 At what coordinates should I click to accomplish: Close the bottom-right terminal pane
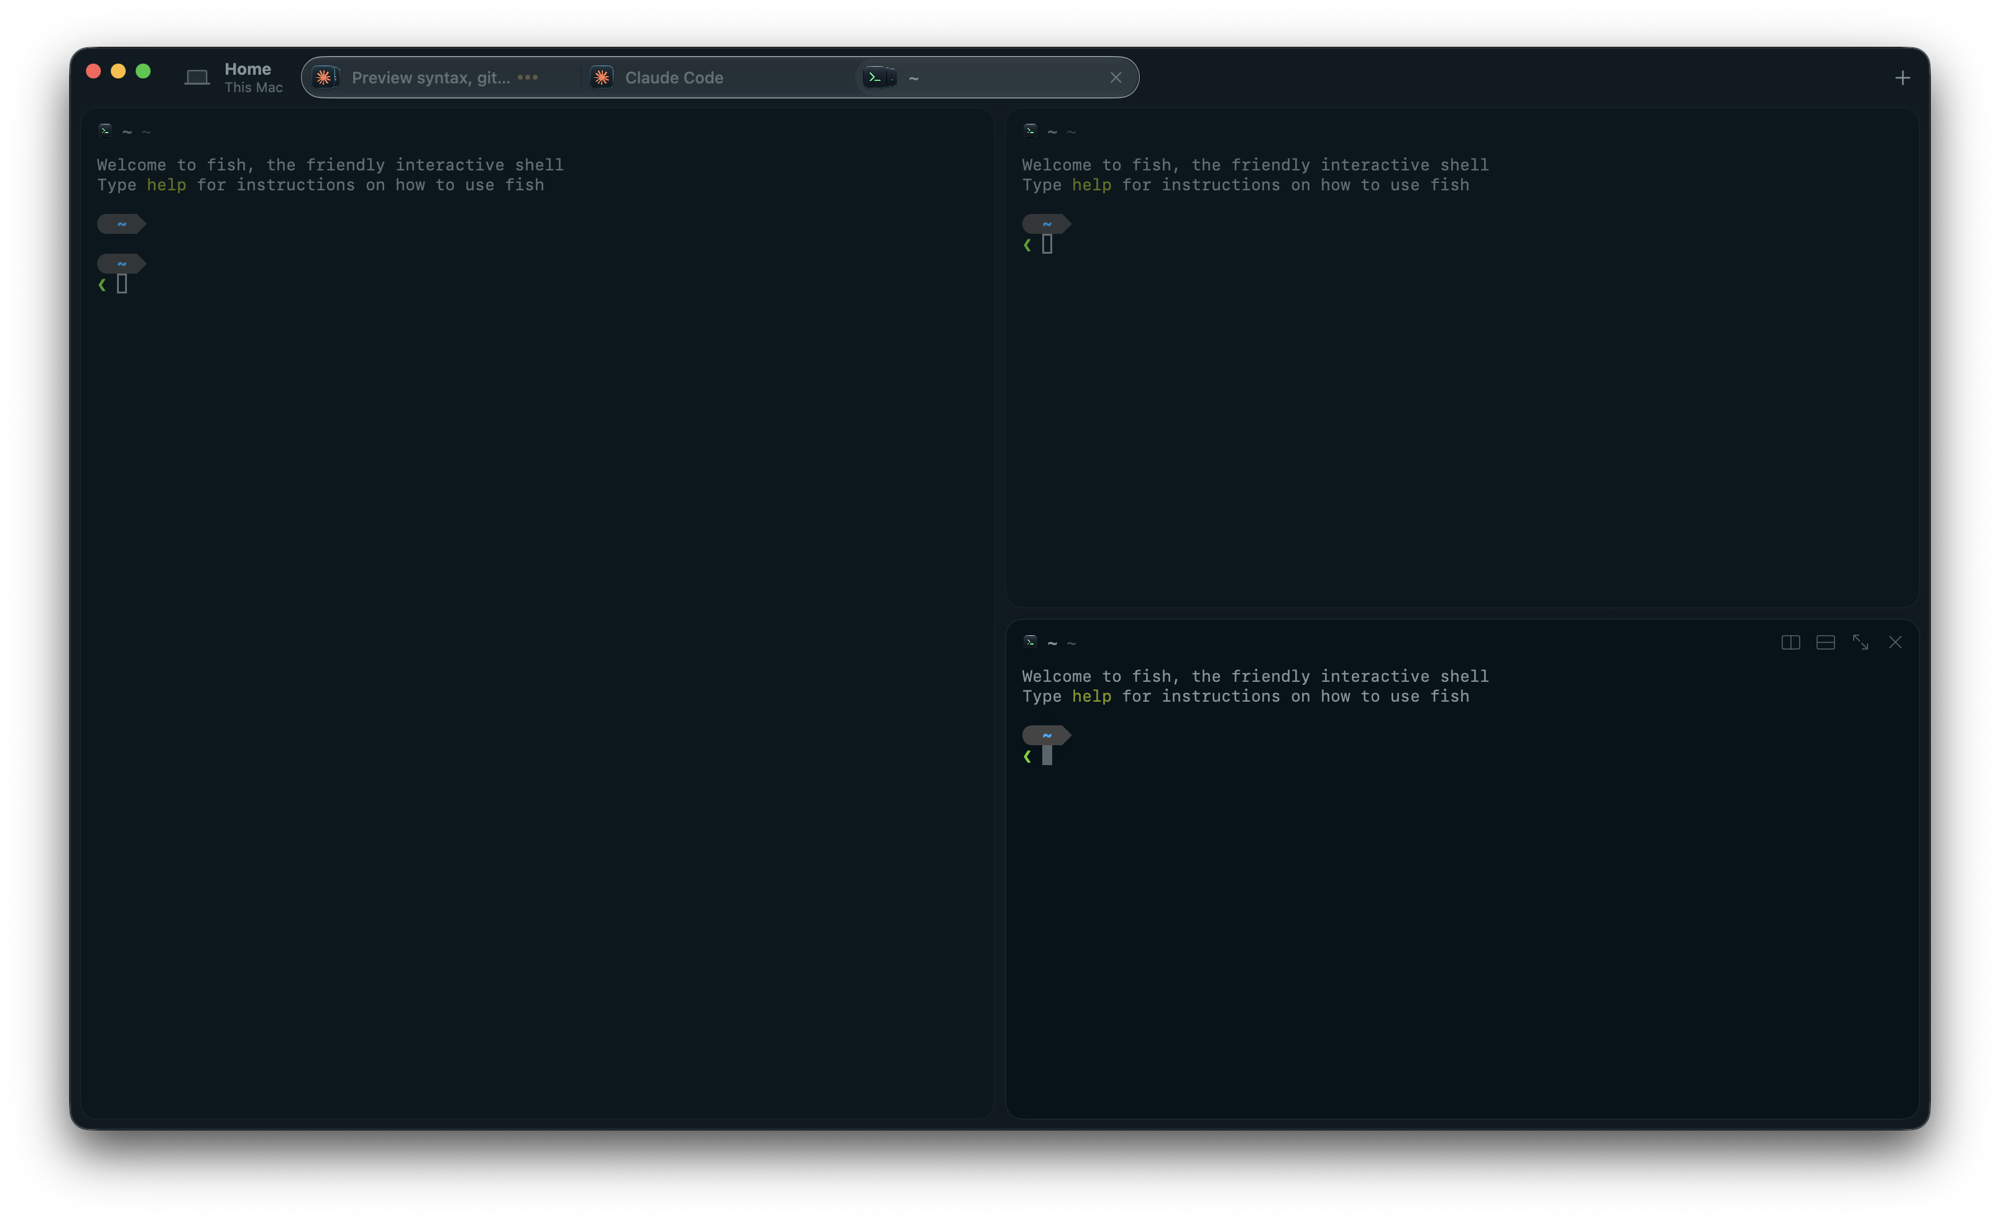[x=1895, y=643]
